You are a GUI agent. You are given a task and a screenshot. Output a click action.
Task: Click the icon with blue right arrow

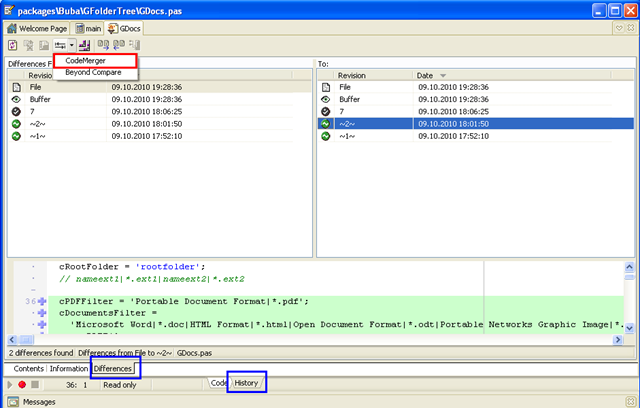coord(103,45)
